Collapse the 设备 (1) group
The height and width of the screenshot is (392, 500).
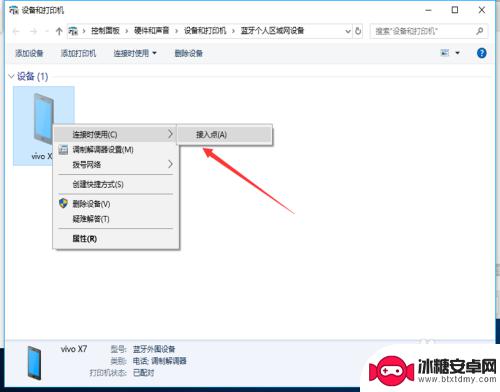11,76
